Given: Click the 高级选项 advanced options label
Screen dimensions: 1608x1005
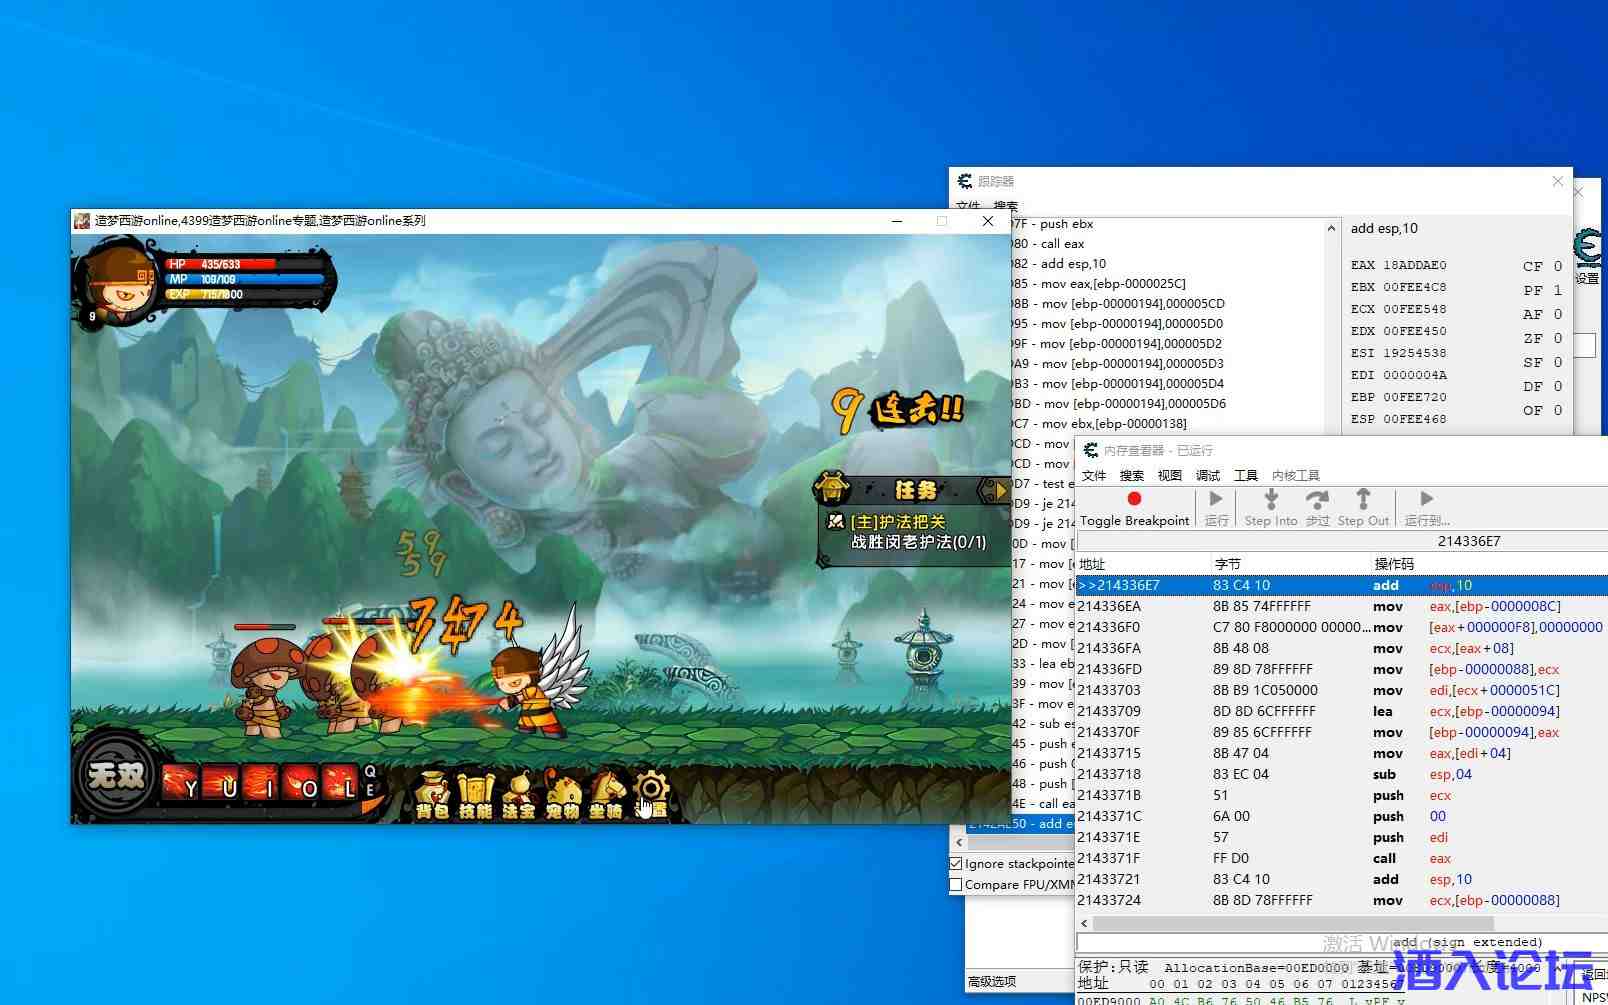Looking at the screenshot, I should point(992,981).
